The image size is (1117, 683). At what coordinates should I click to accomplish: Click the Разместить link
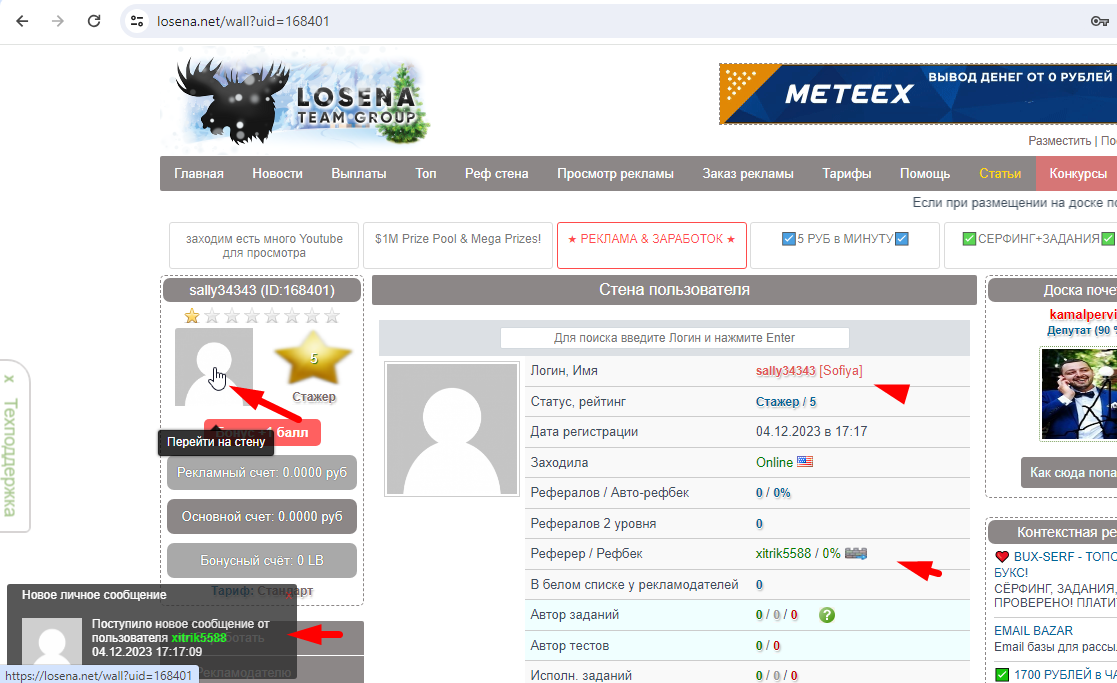[x=1059, y=141]
